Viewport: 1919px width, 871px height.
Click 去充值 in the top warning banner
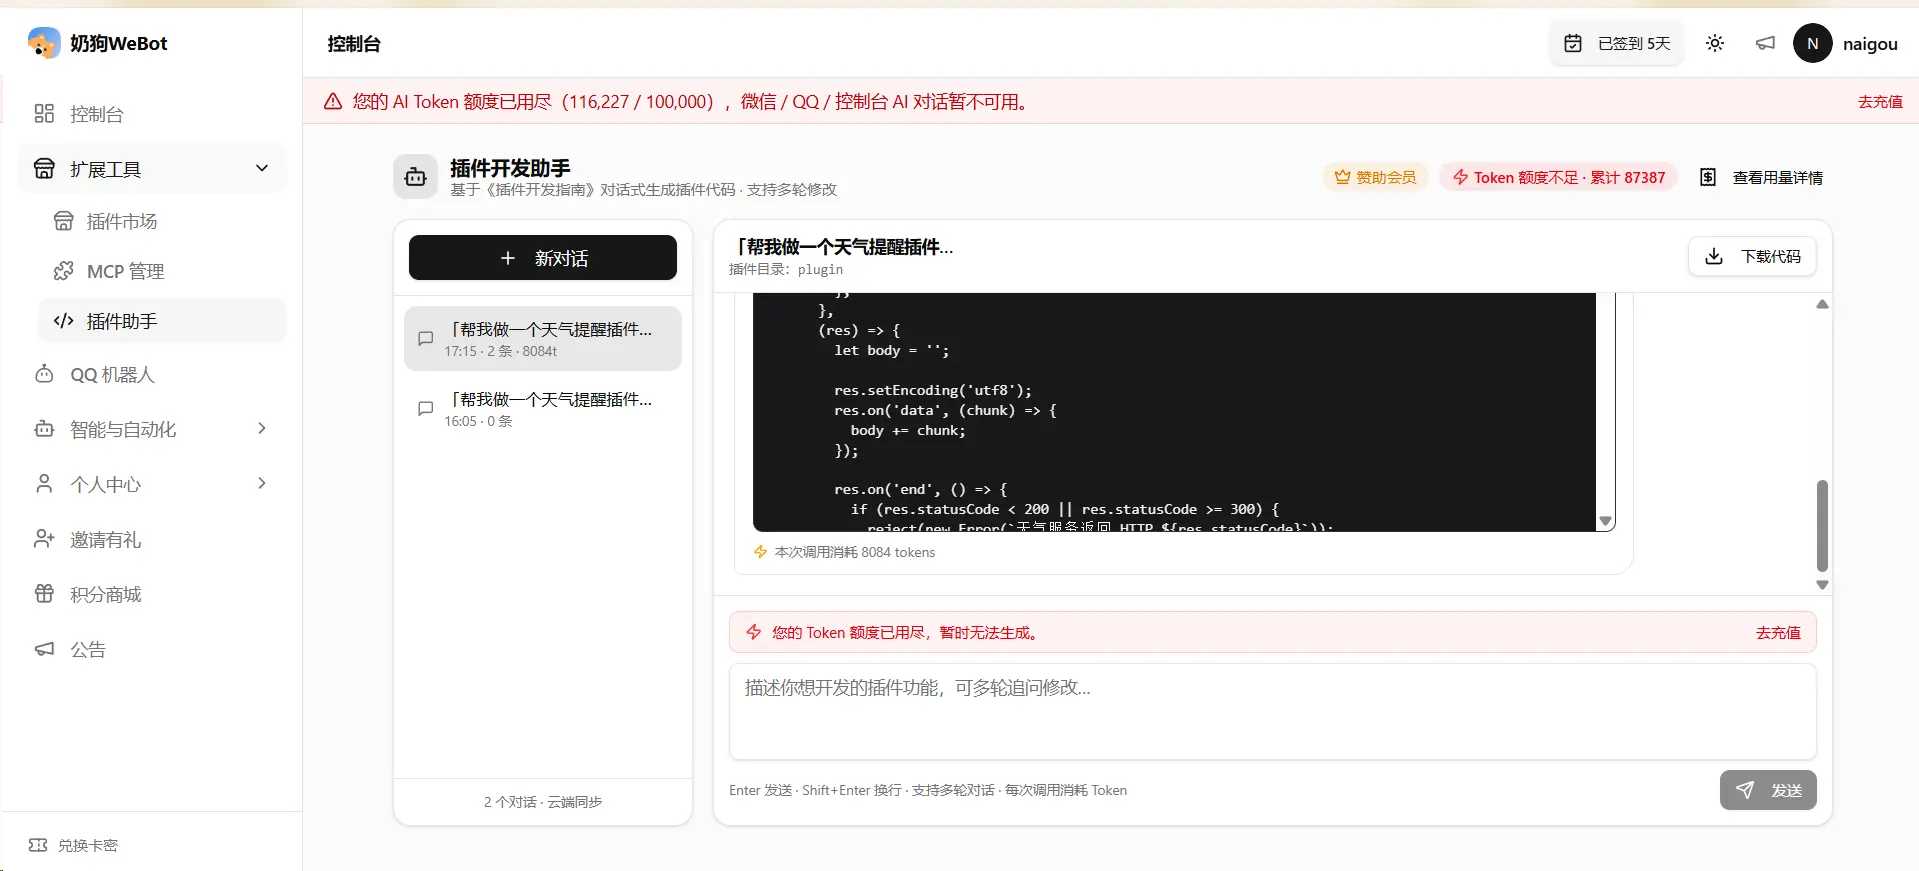click(x=1880, y=102)
